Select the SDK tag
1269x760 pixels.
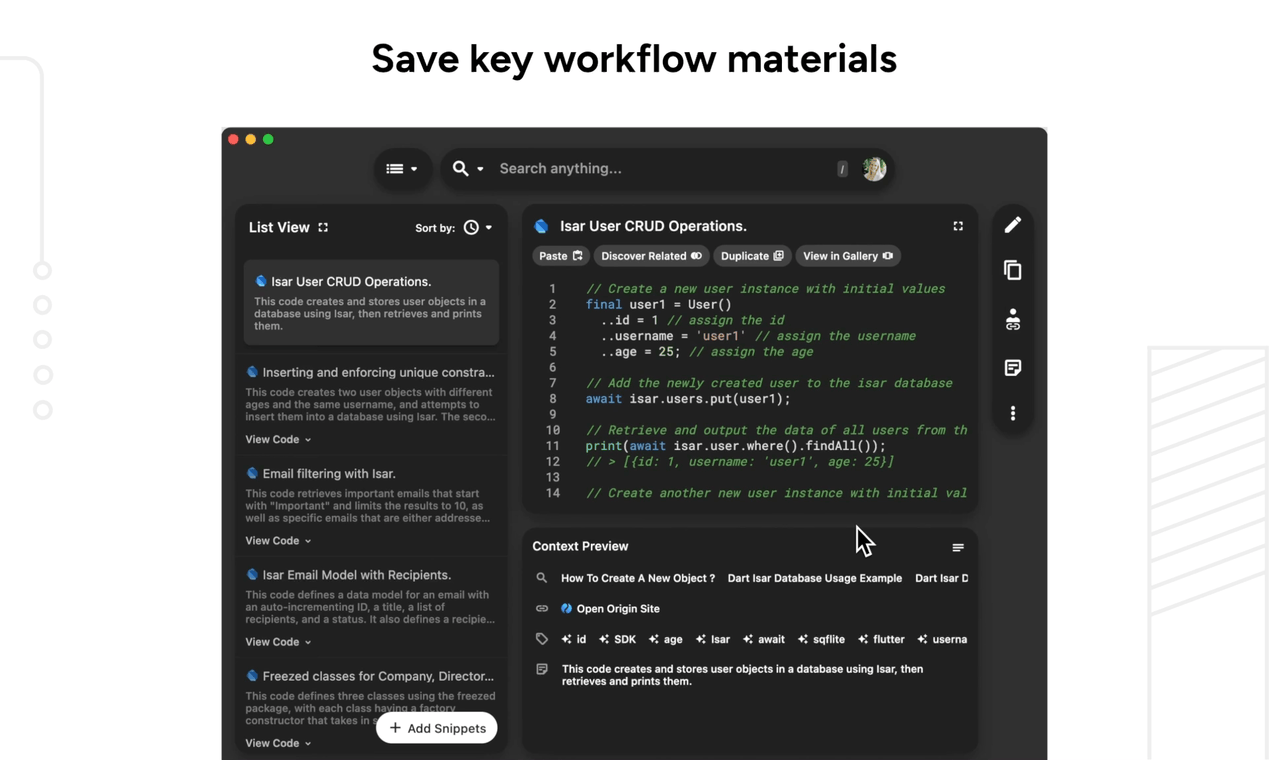617,639
